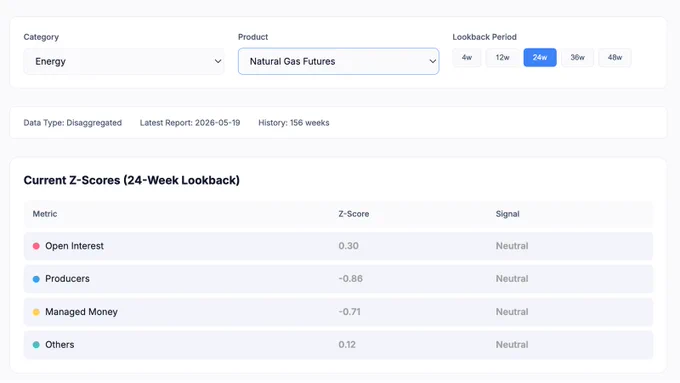Screen dimensions: 680x383
Task: Click the yellow Managed Money color dot
Action: pos(36,312)
